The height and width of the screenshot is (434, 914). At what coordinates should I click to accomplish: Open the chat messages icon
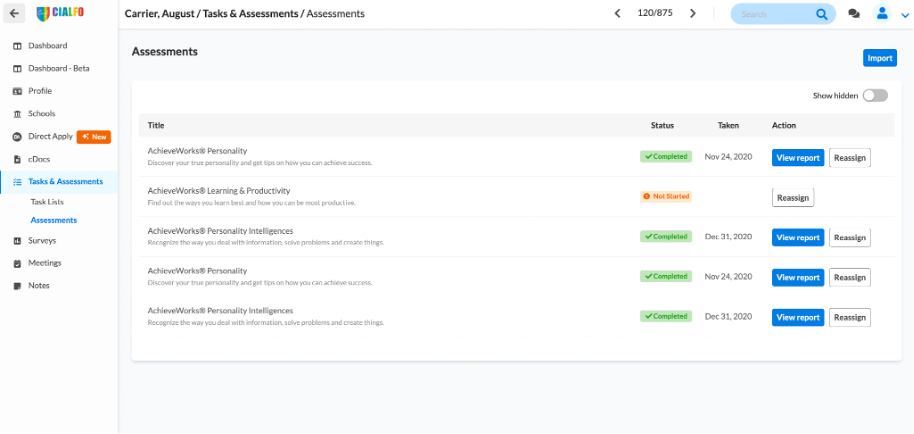tap(854, 14)
